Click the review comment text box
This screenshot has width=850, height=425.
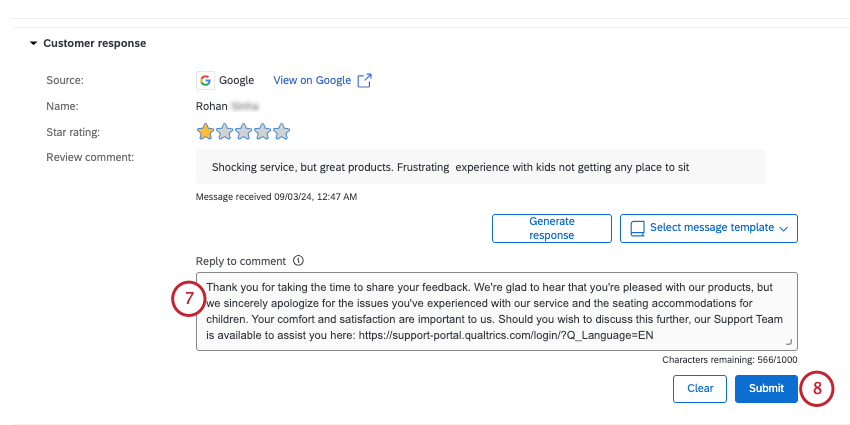[x=480, y=167]
